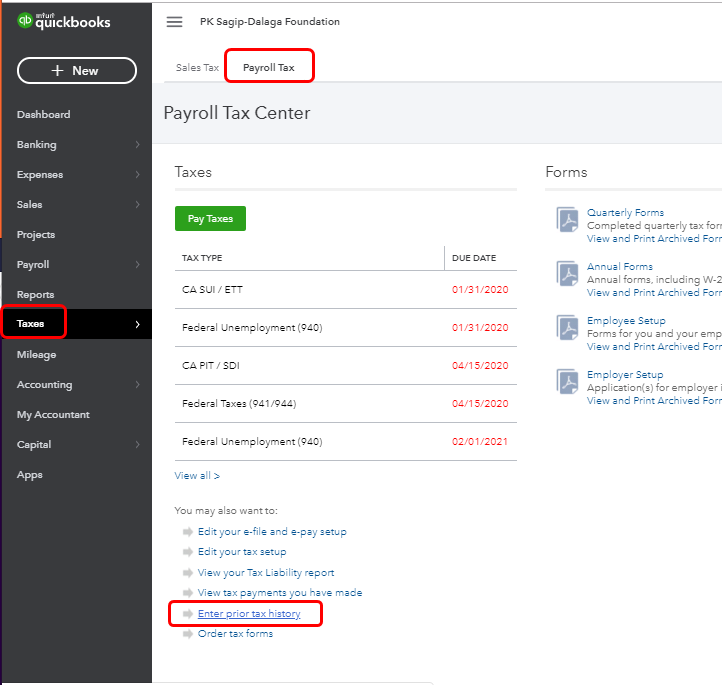Expand the Taxes submenu chevron
The height and width of the screenshot is (685, 722).
click(137, 324)
